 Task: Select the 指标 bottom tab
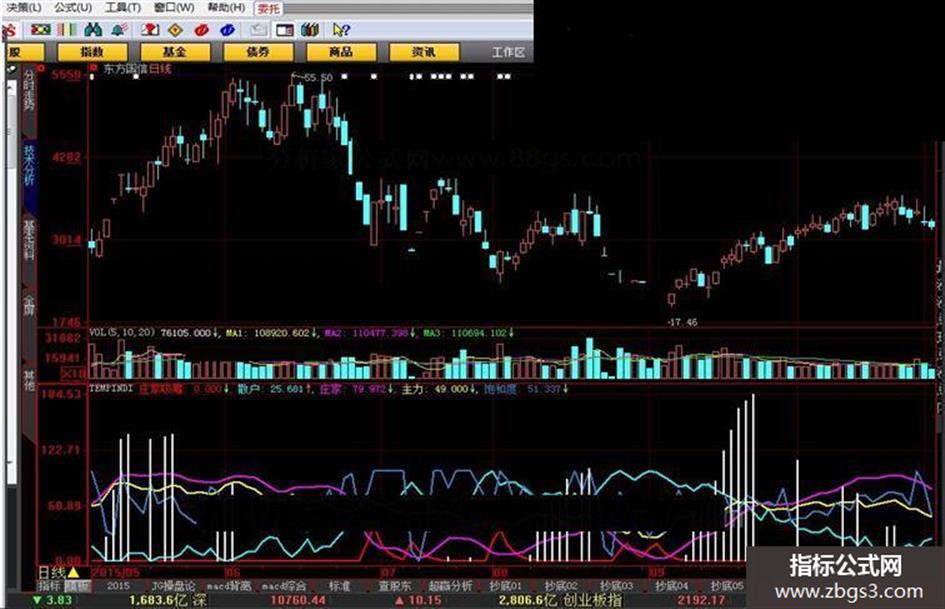[x=50, y=585]
